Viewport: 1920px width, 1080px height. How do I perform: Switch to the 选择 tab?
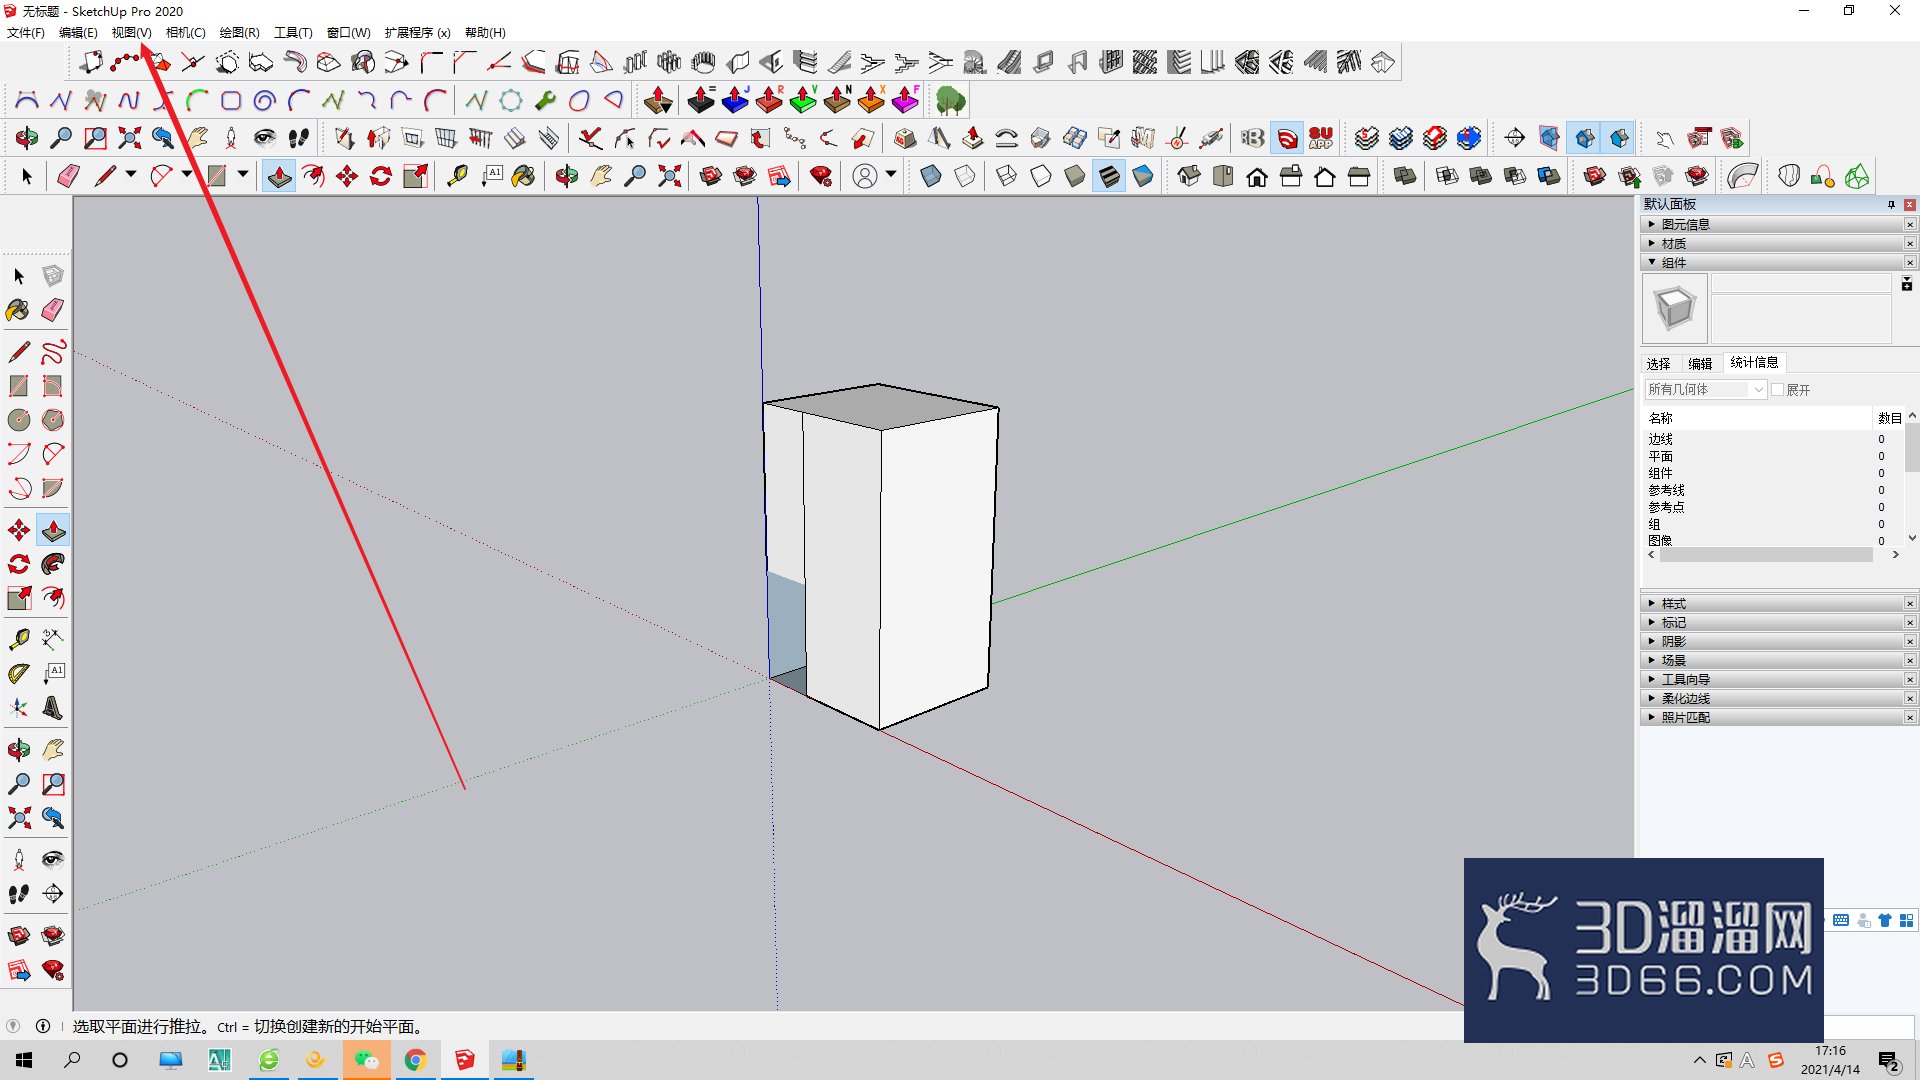(x=1658, y=363)
